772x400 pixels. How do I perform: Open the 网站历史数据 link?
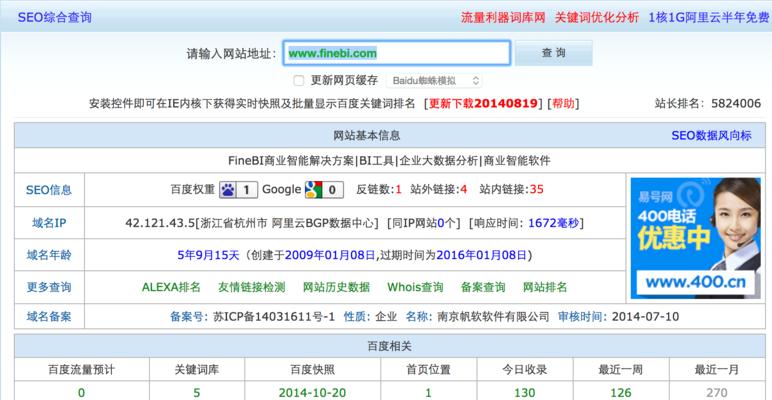[336, 287]
